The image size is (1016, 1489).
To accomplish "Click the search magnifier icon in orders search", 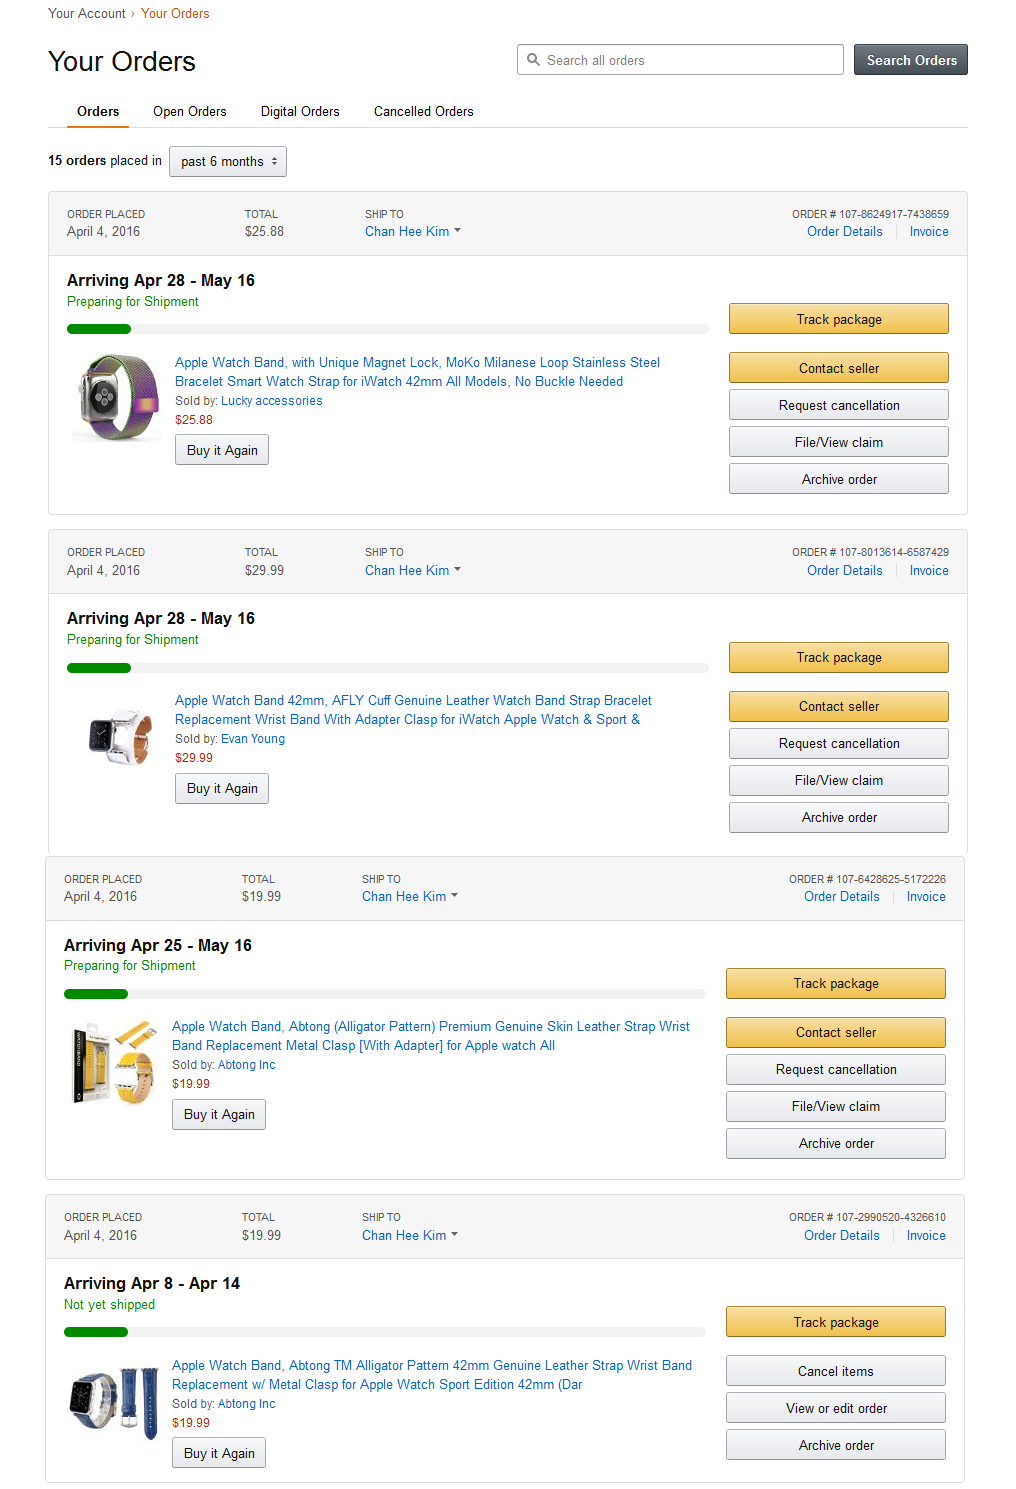I will click(534, 60).
